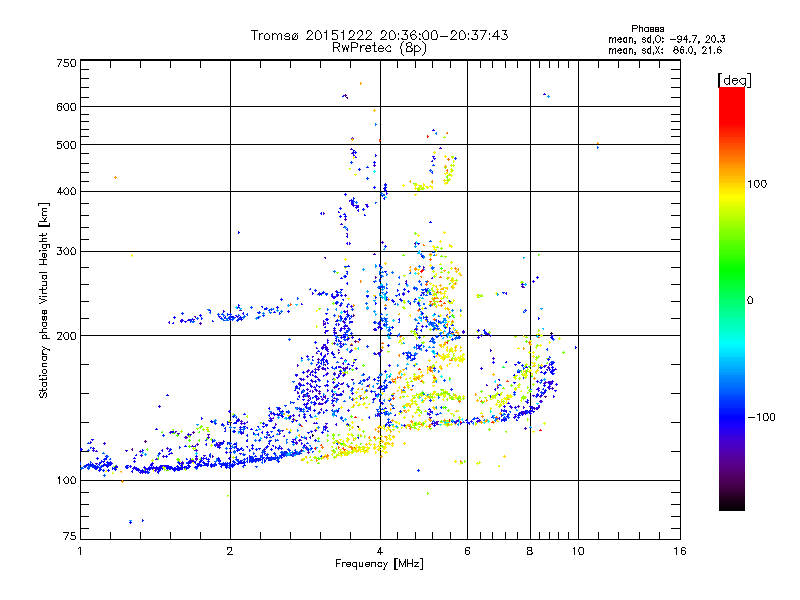Click the x-axis tick label "2"
800x600 pixels.
230,551
